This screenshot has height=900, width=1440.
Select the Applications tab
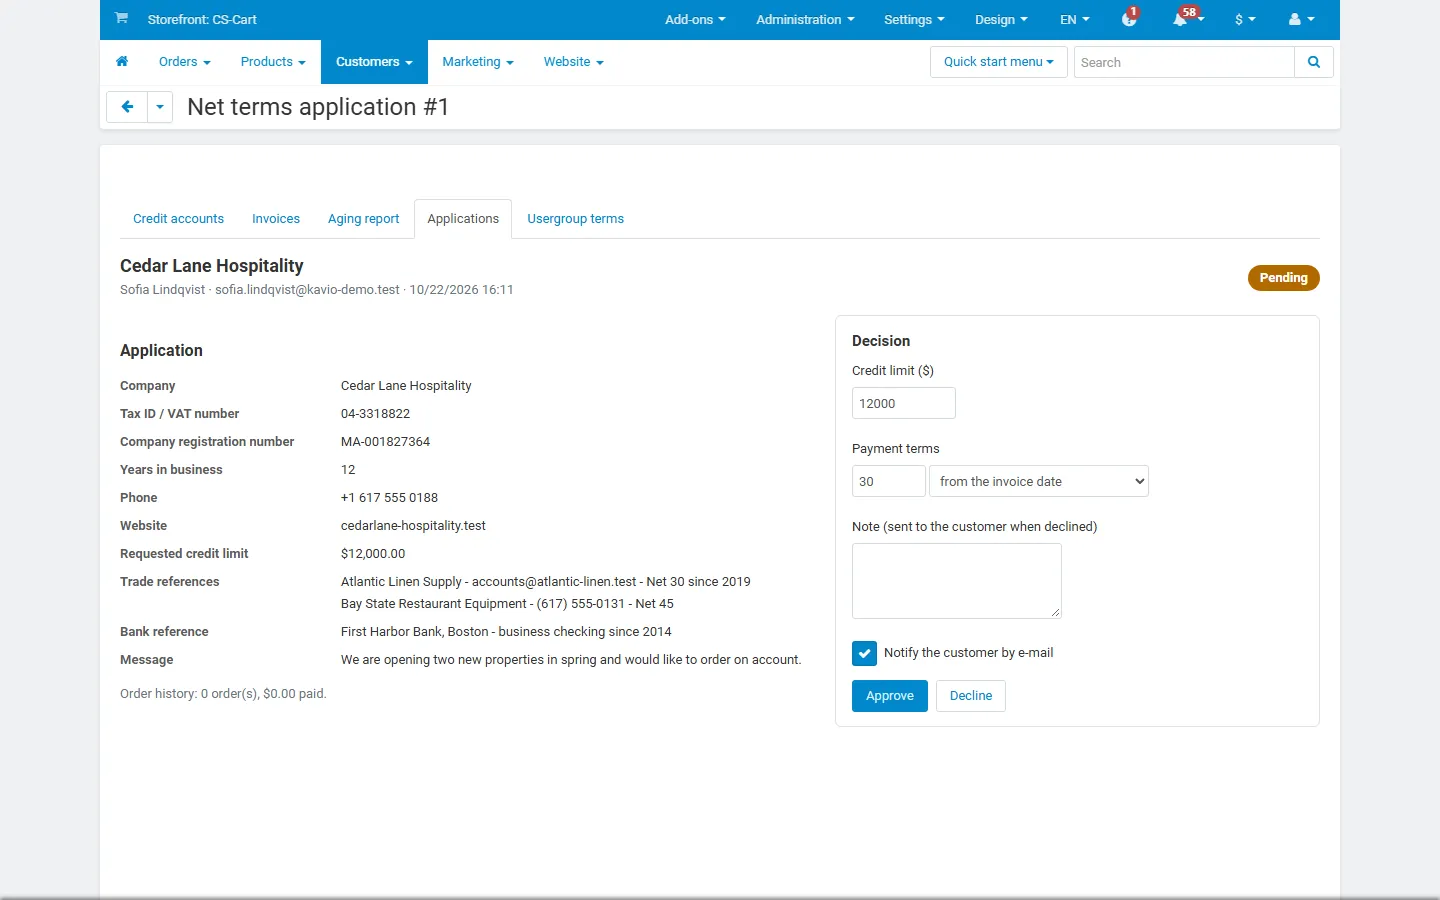click(463, 219)
